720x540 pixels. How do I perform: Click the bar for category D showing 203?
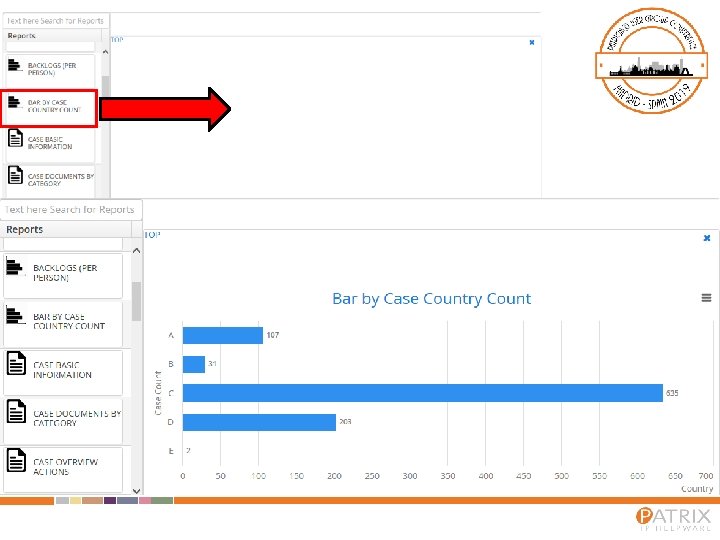tap(259, 422)
